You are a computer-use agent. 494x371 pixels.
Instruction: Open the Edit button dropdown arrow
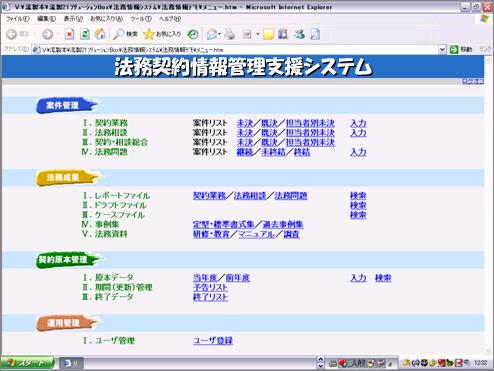tap(257, 34)
